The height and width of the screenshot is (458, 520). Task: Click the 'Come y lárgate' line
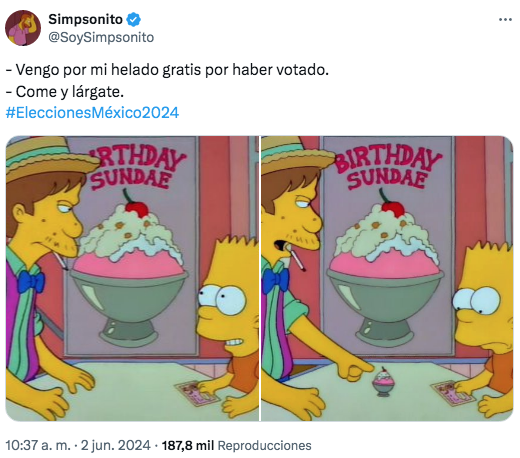[x=65, y=92]
